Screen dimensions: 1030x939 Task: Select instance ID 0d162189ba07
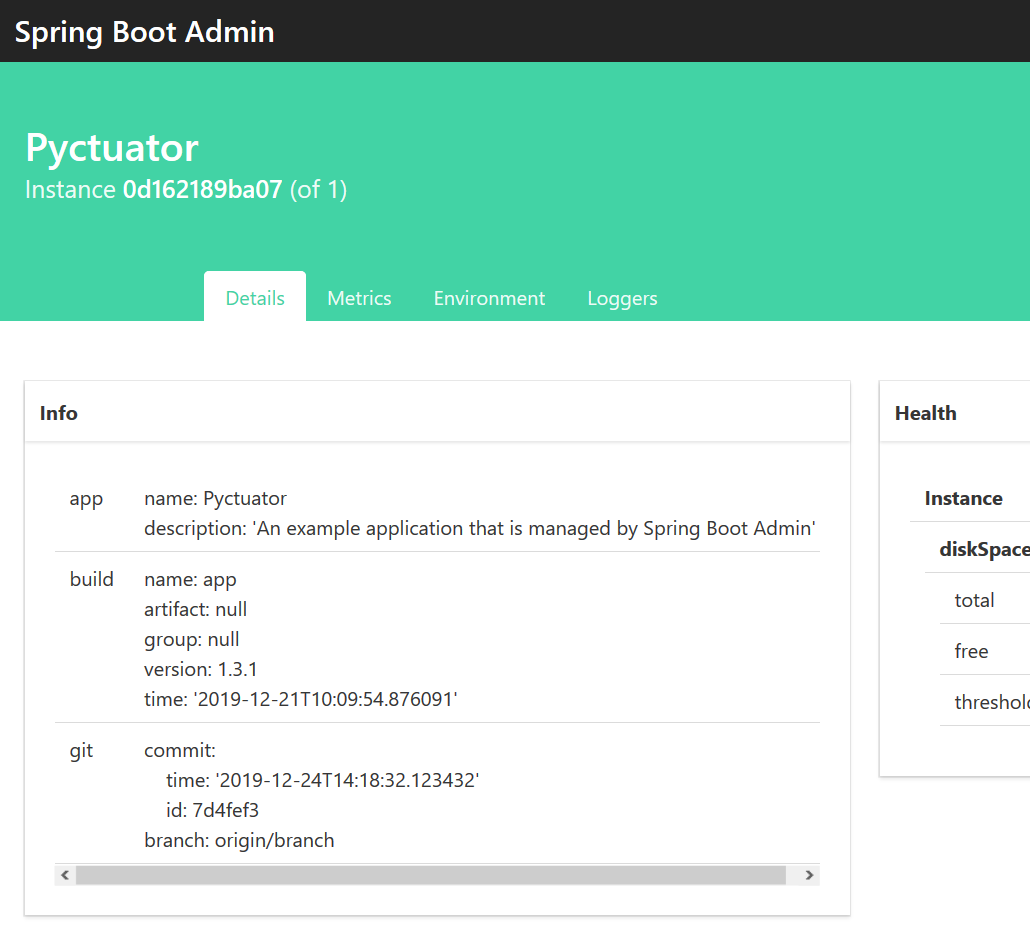pos(202,189)
